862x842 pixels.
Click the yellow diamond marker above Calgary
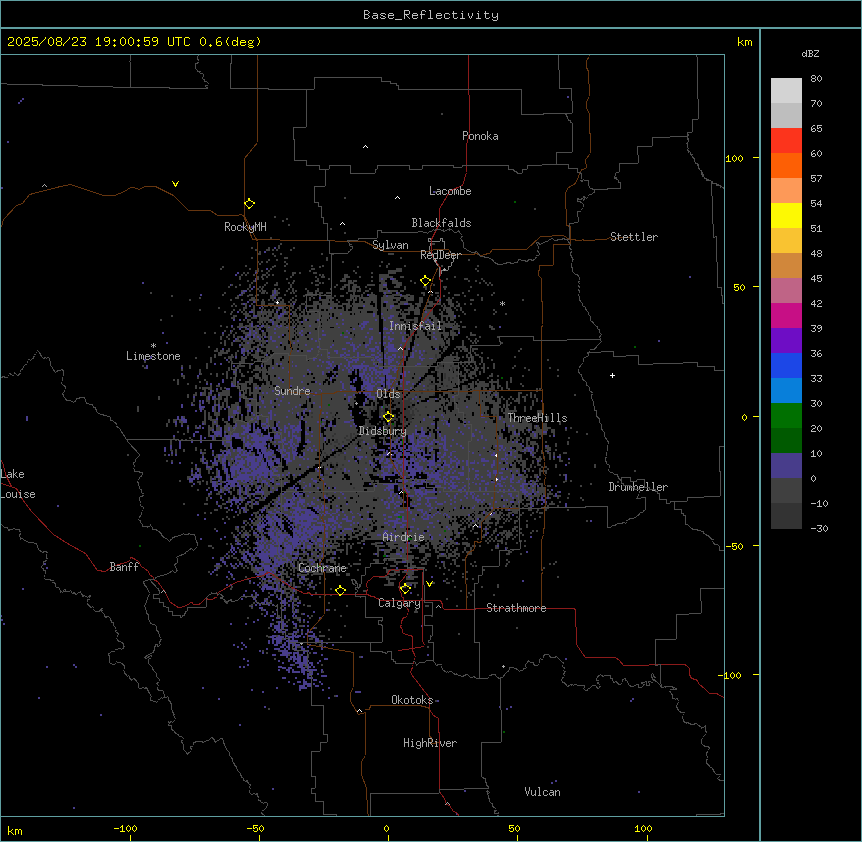[x=406, y=589]
